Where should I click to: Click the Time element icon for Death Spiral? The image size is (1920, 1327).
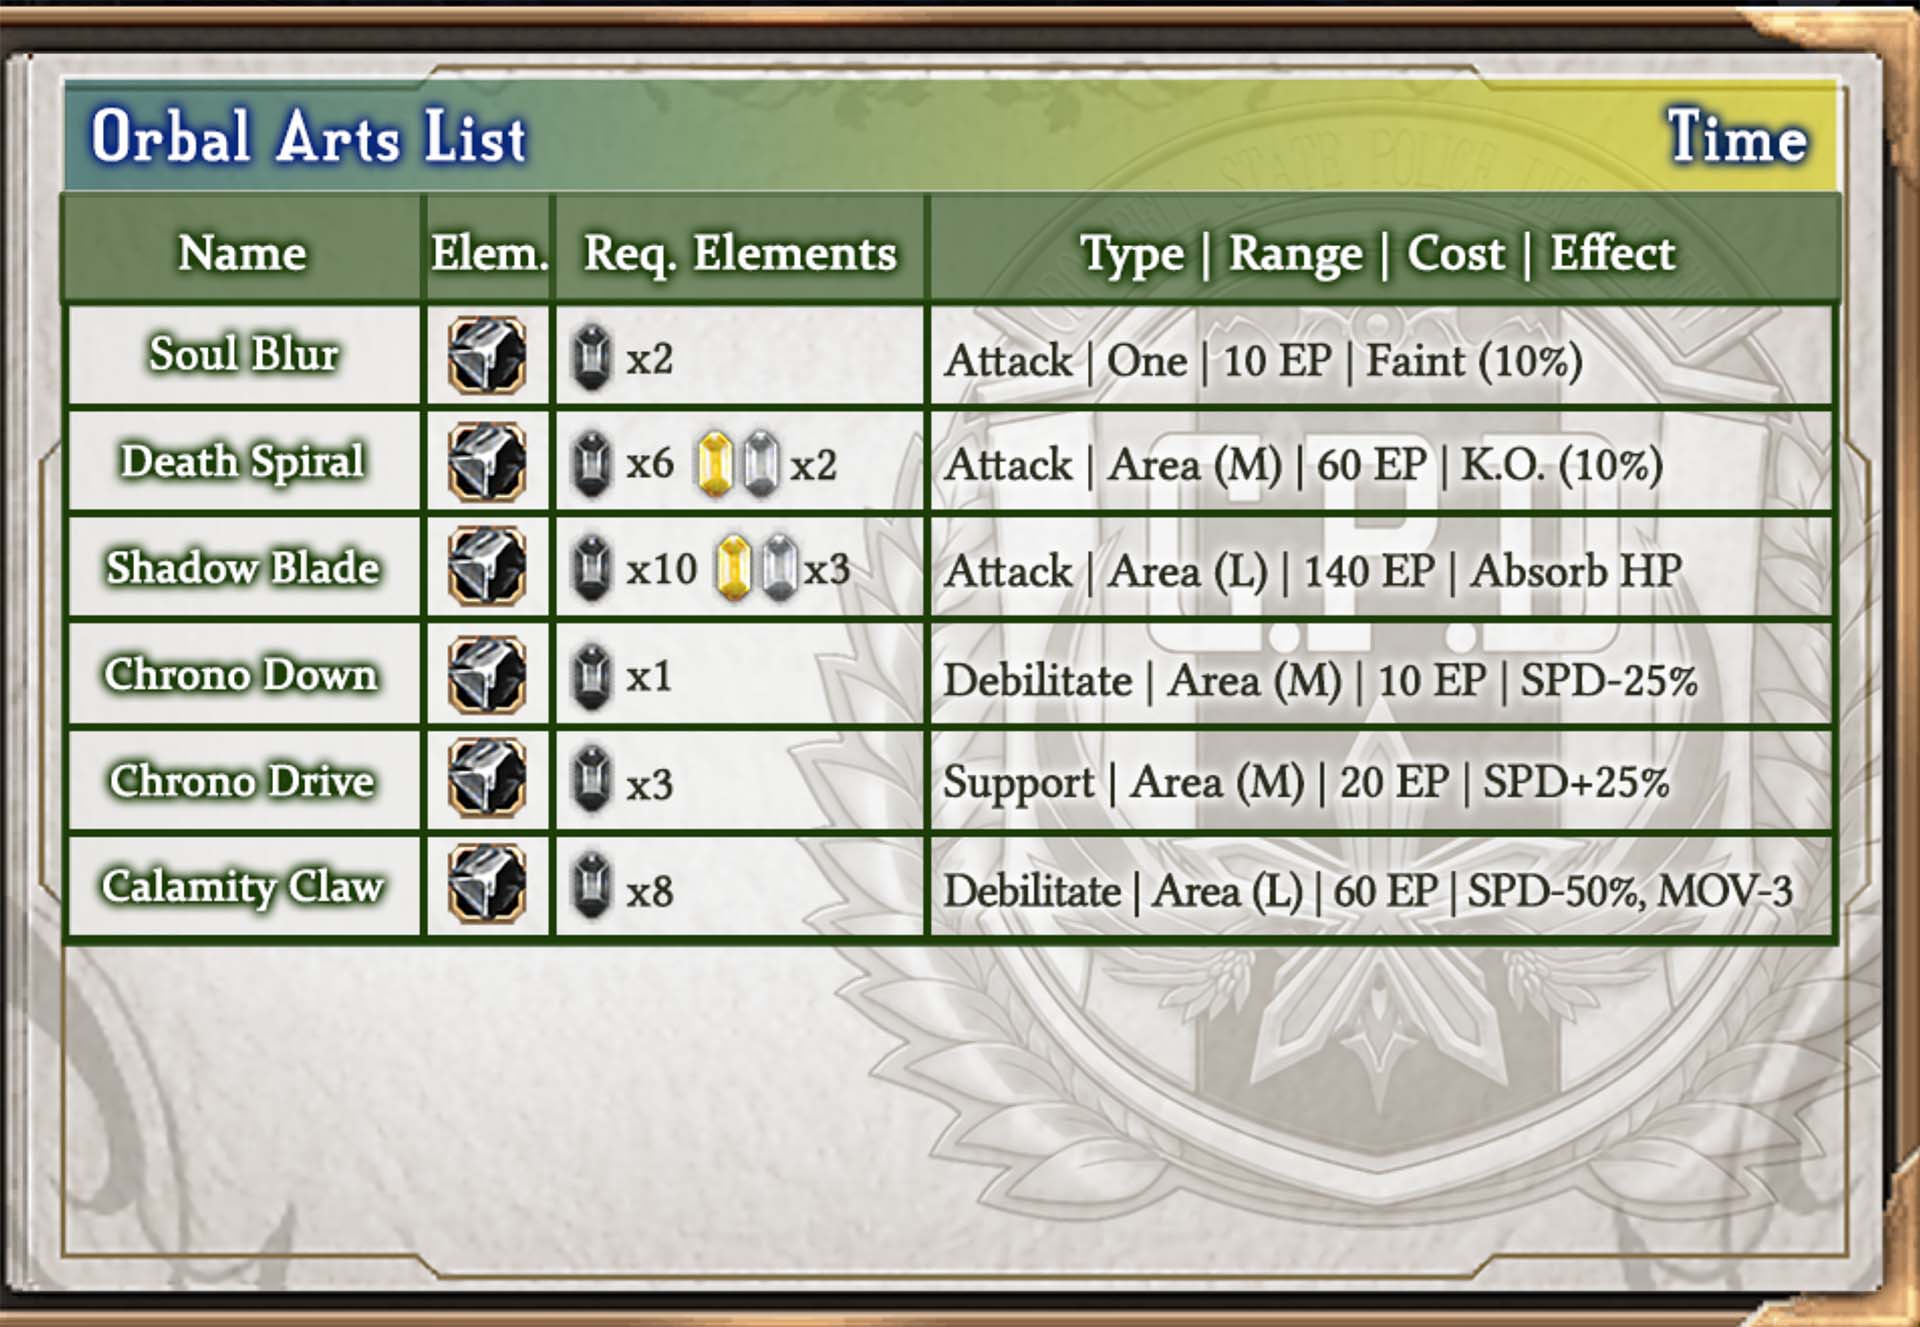487,461
